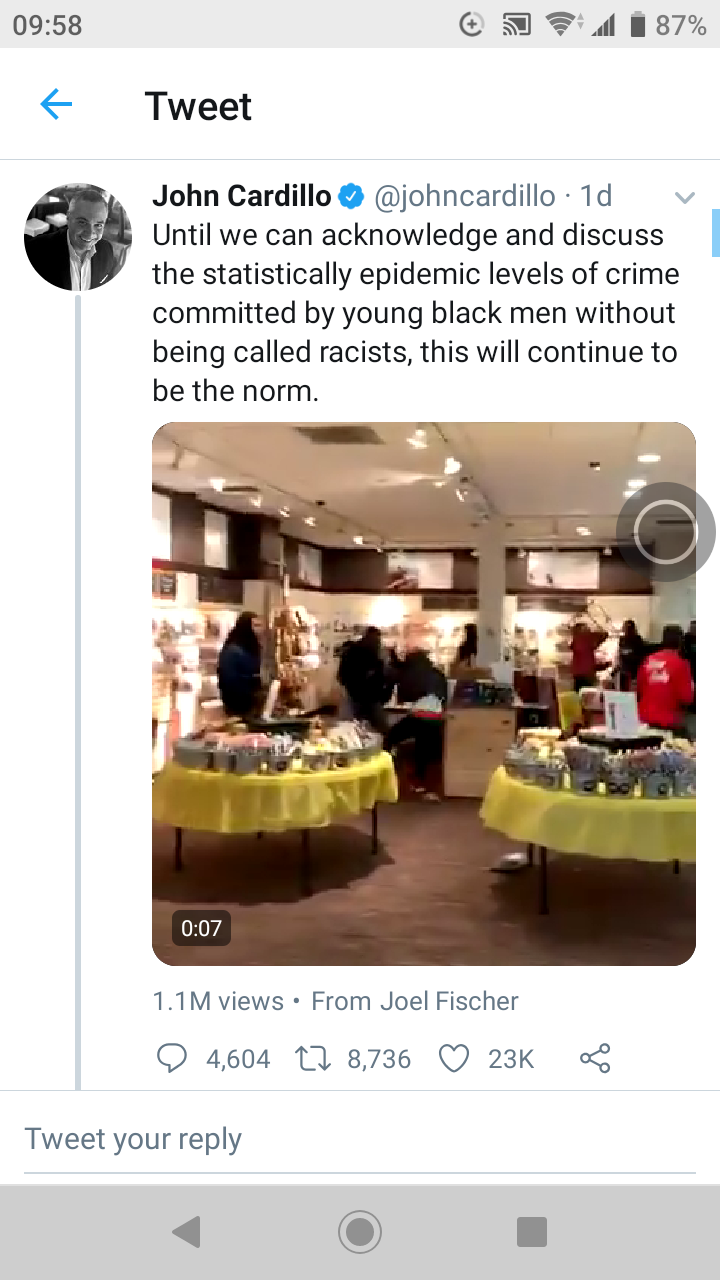Expand tweet options chevron

pos(684,198)
